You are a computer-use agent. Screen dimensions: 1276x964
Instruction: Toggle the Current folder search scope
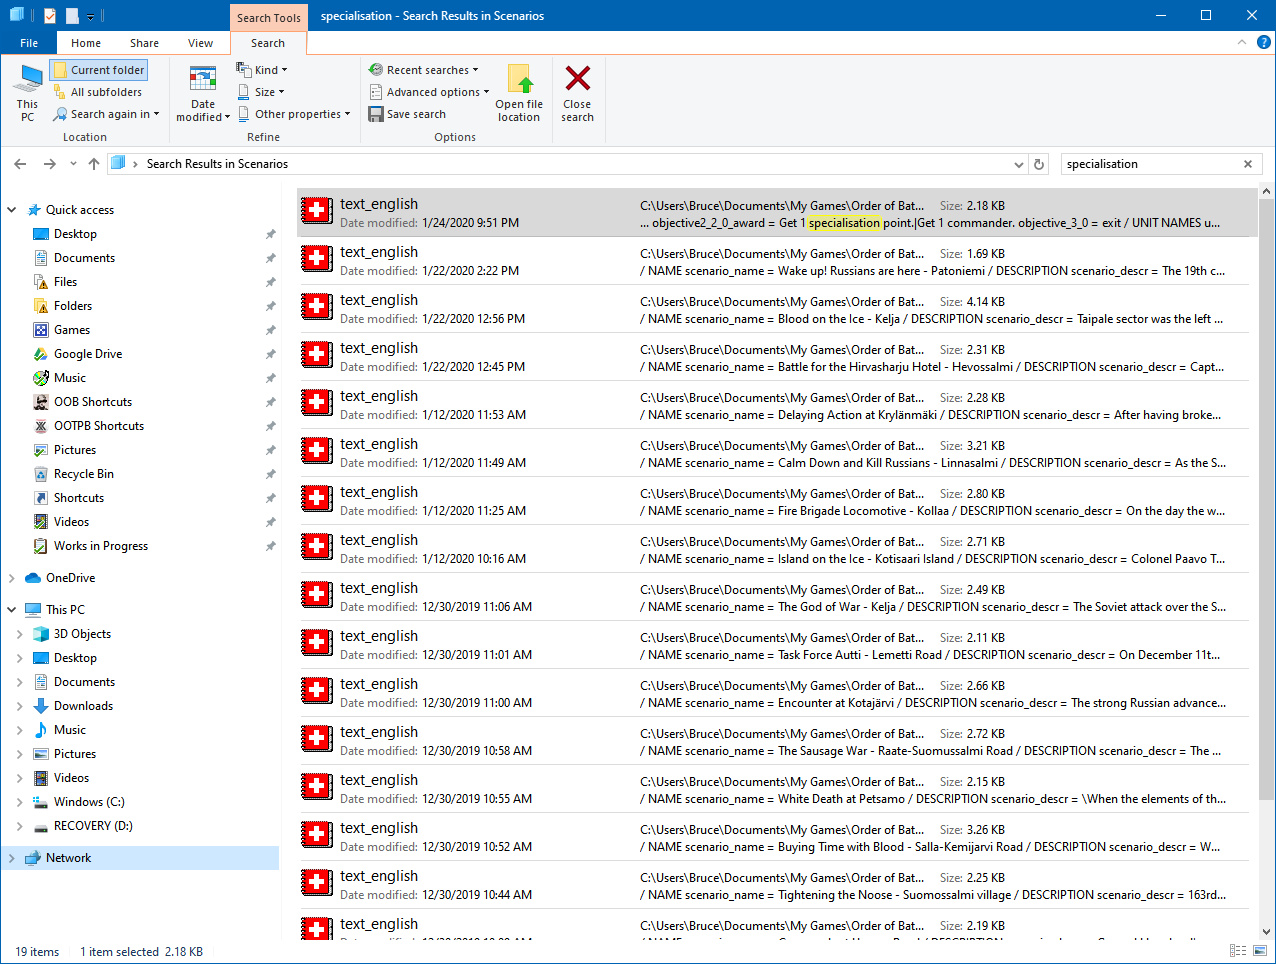[x=99, y=70]
